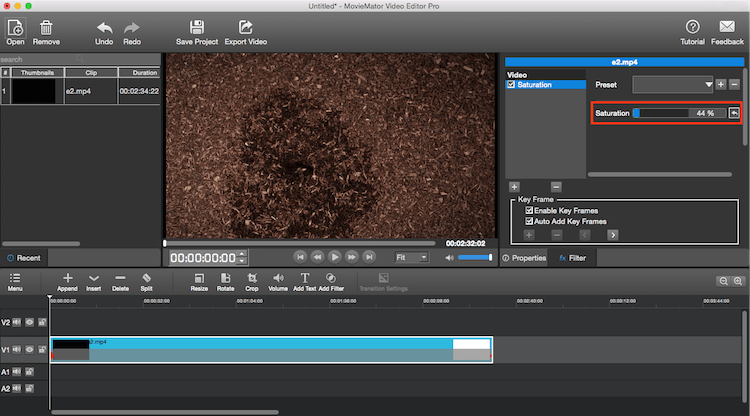Skip to the start of the video
This screenshot has width=750, height=416.
pos(300,257)
